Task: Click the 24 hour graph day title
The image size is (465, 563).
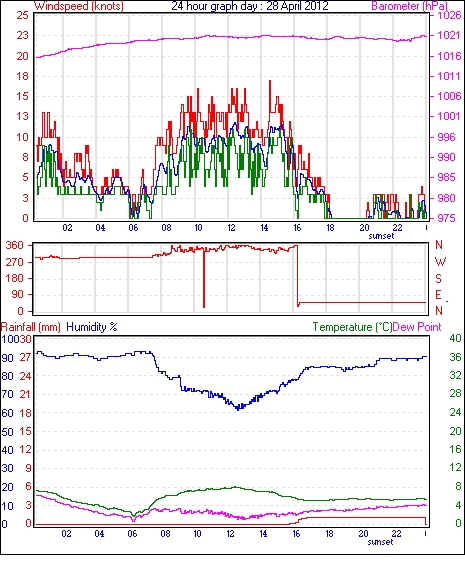Action: (x=250, y=6)
